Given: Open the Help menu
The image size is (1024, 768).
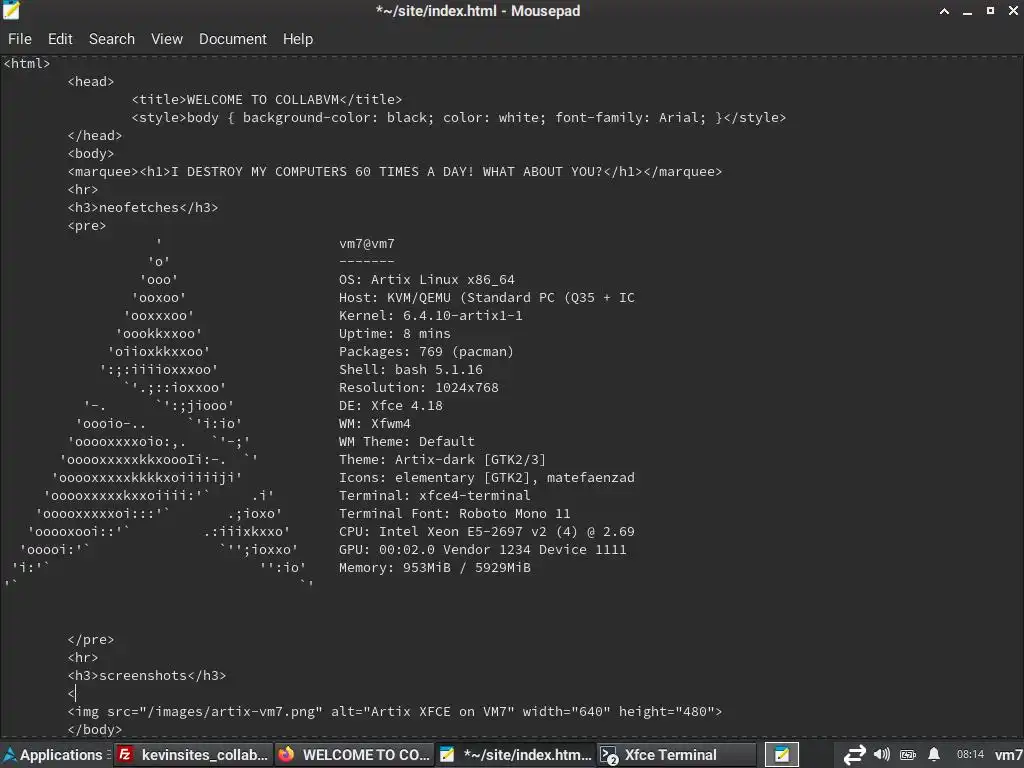Looking at the screenshot, I should click(298, 39).
